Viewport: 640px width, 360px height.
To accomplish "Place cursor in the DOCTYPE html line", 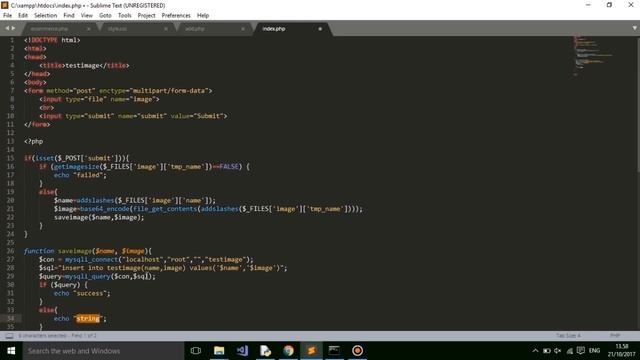I will pyautogui.click(x=52, y=40).
